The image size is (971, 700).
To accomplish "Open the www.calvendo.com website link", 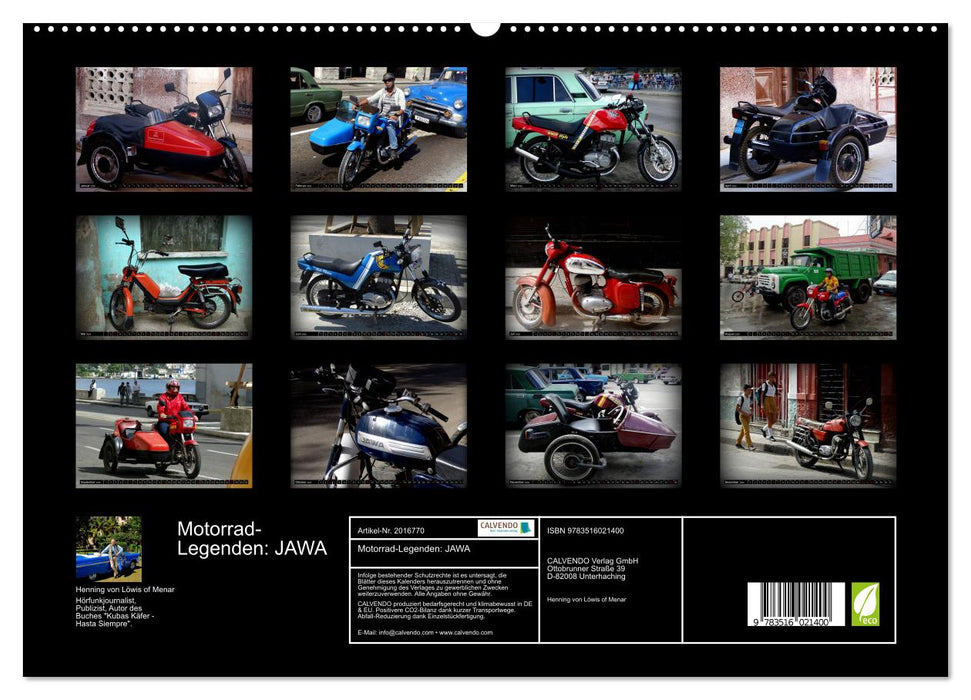I will (x=466, y=632).
